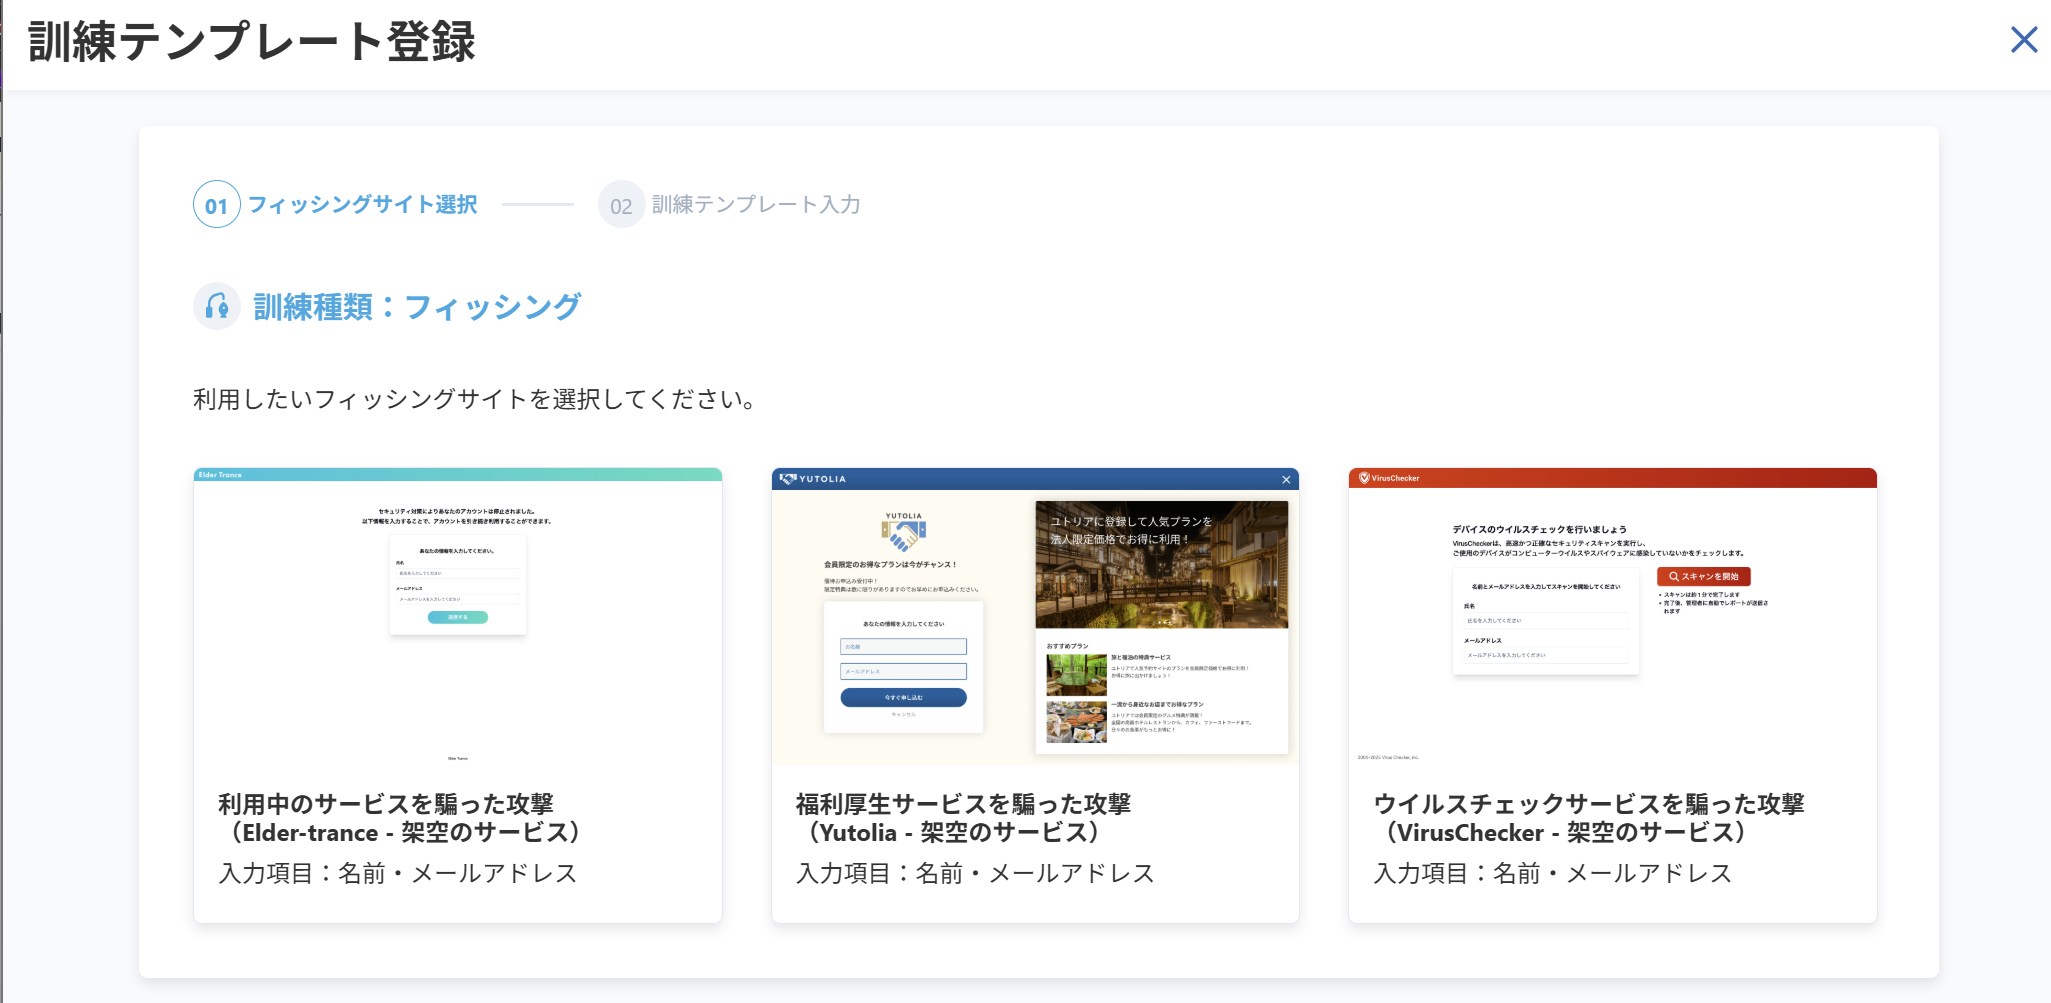This screenshot has width=2051, height=1003.
Task: Click 入力項目 text under Yutolia card
Action: pos(975,874)
